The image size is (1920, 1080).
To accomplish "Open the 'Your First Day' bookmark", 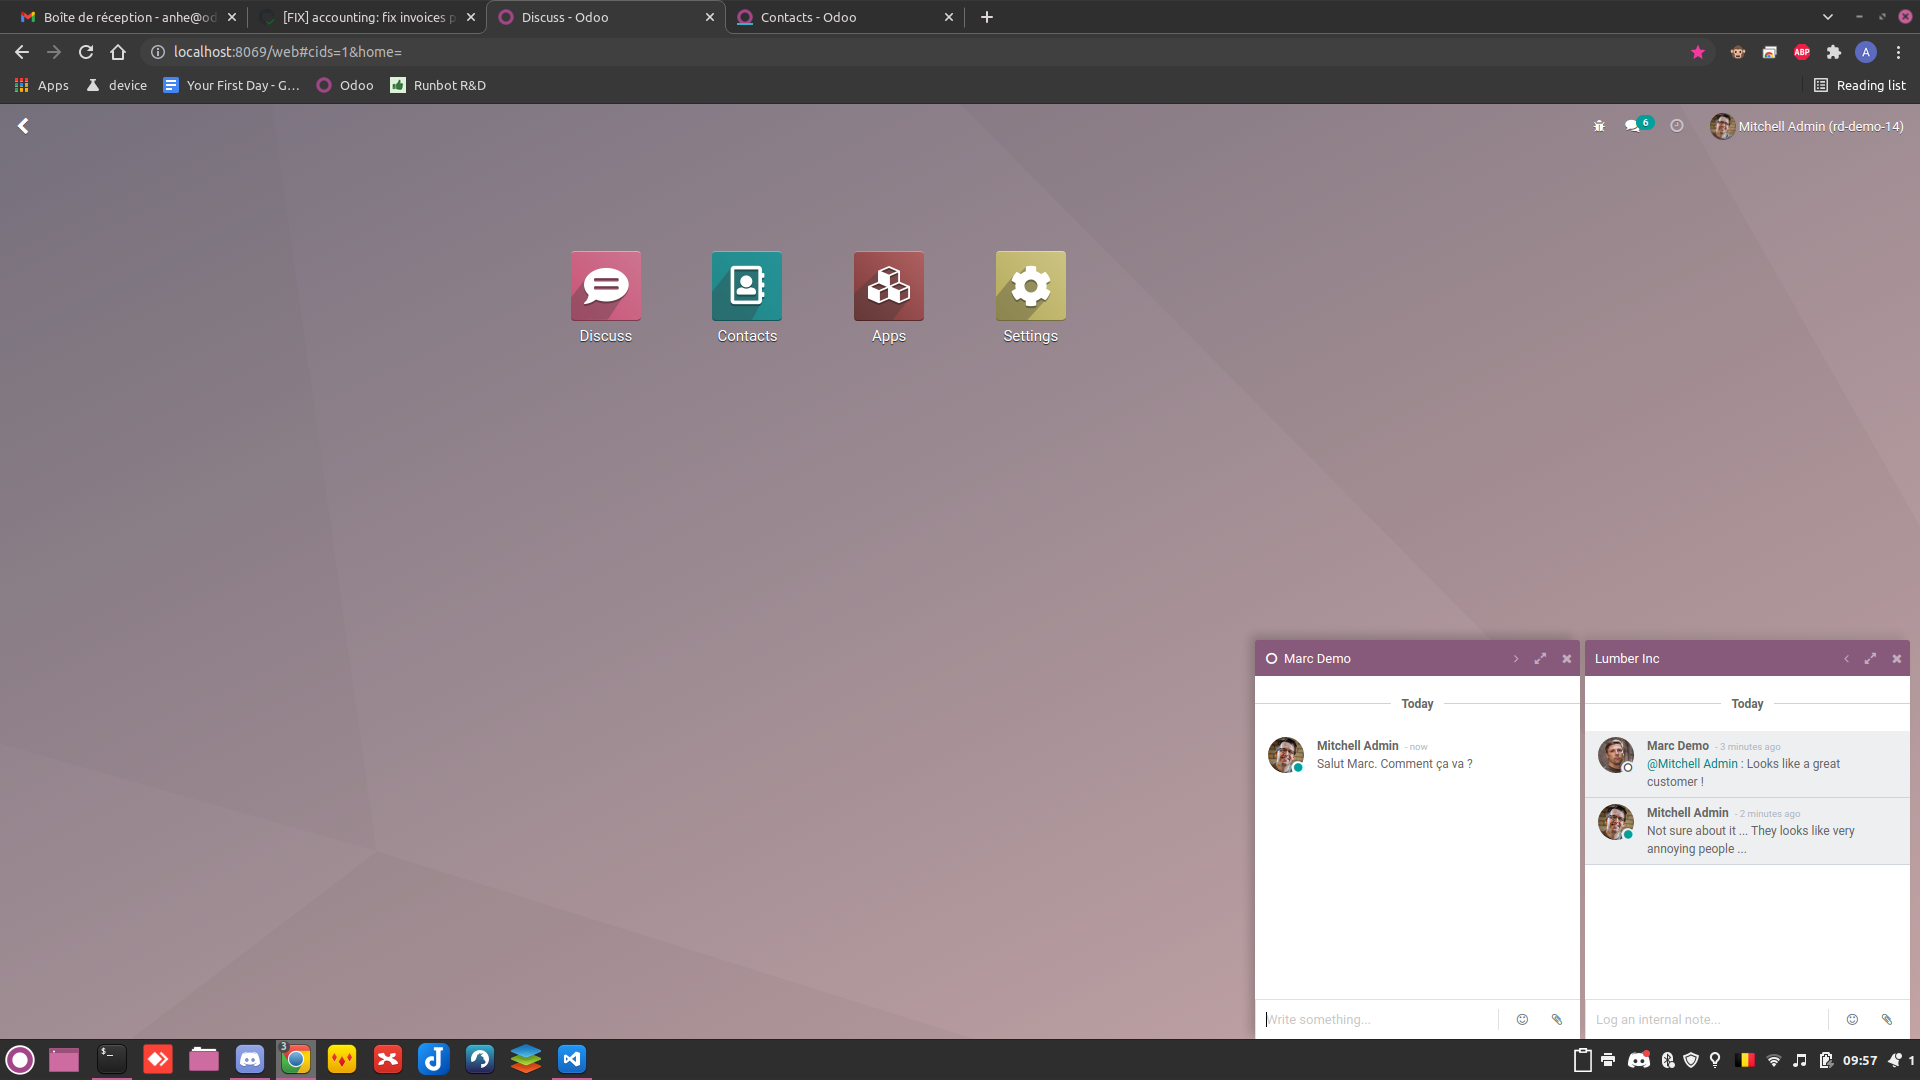I will point(232,85).
